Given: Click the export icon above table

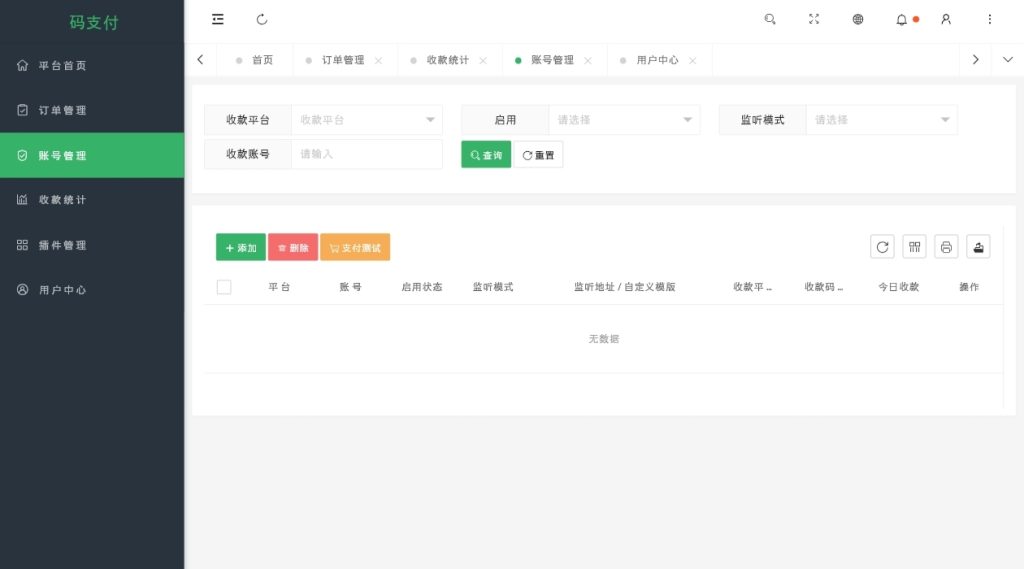Looking at the screenshot, I should [978, 247].
